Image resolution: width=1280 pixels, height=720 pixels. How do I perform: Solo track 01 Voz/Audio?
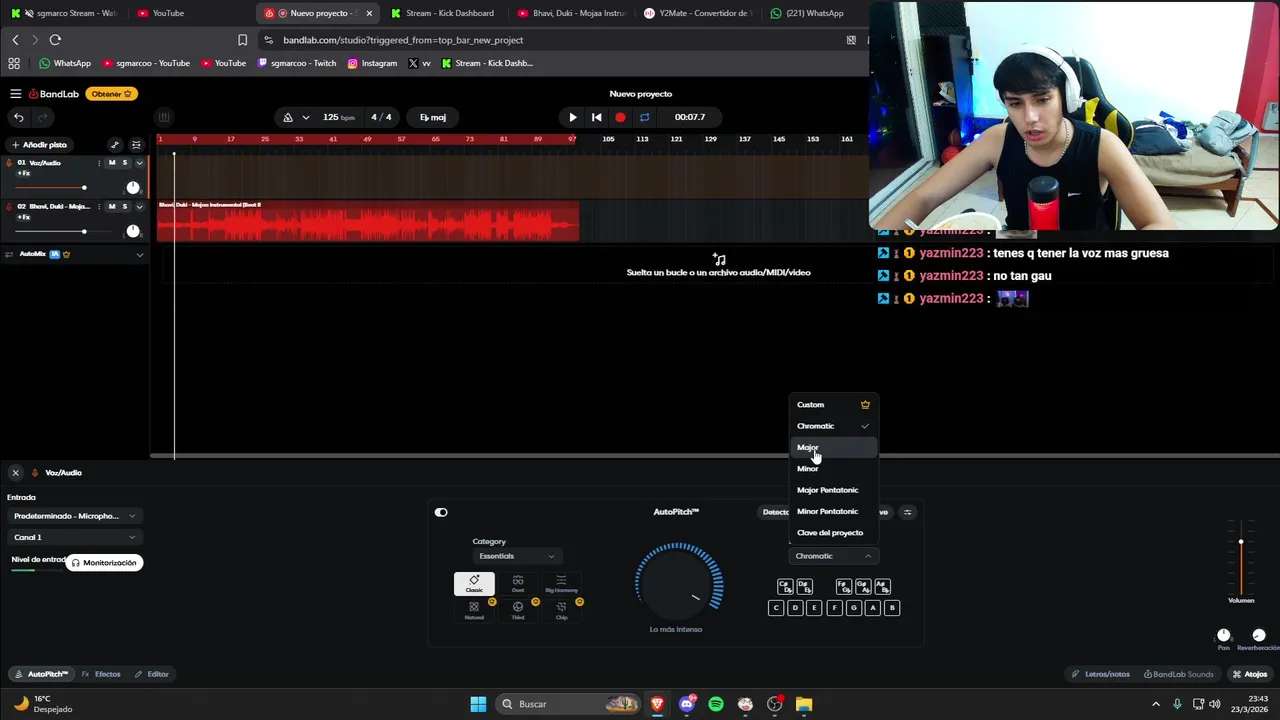click(x=124, y=162)
